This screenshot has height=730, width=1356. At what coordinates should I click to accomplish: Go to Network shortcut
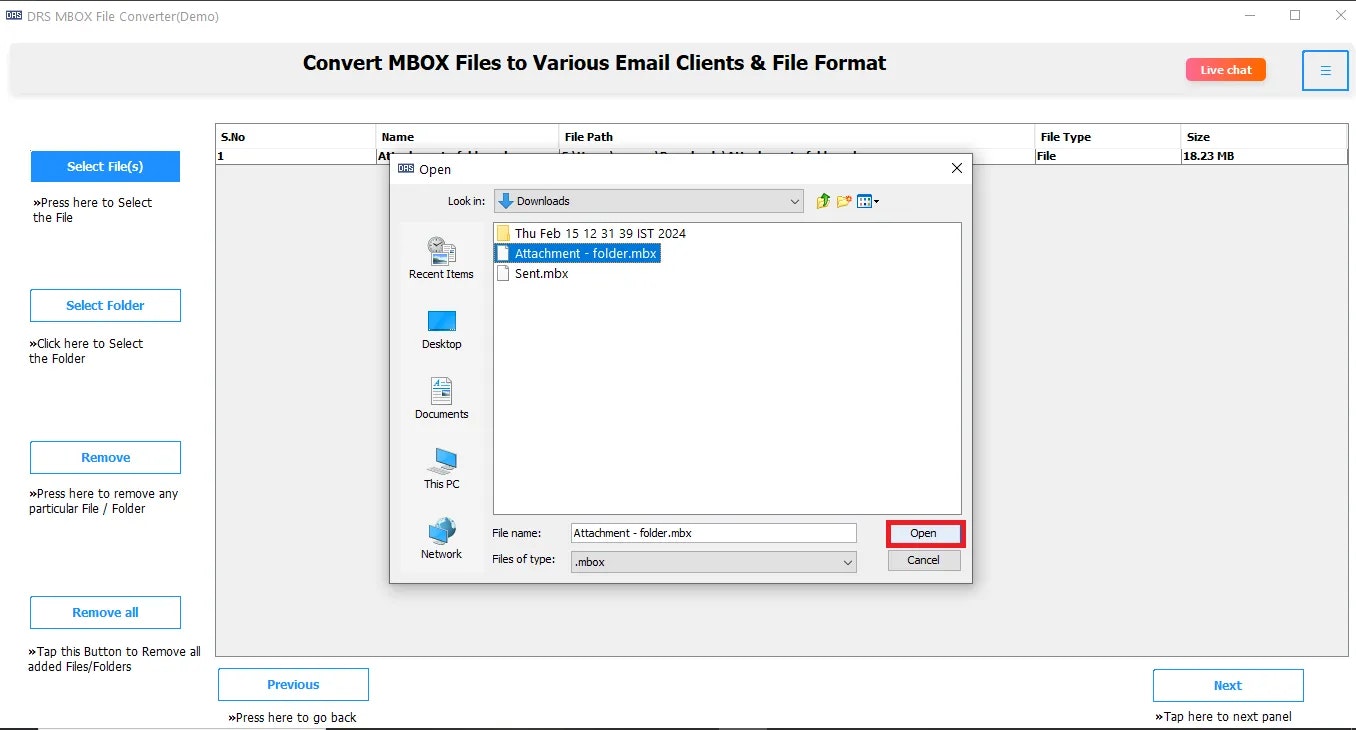point(441,538)
